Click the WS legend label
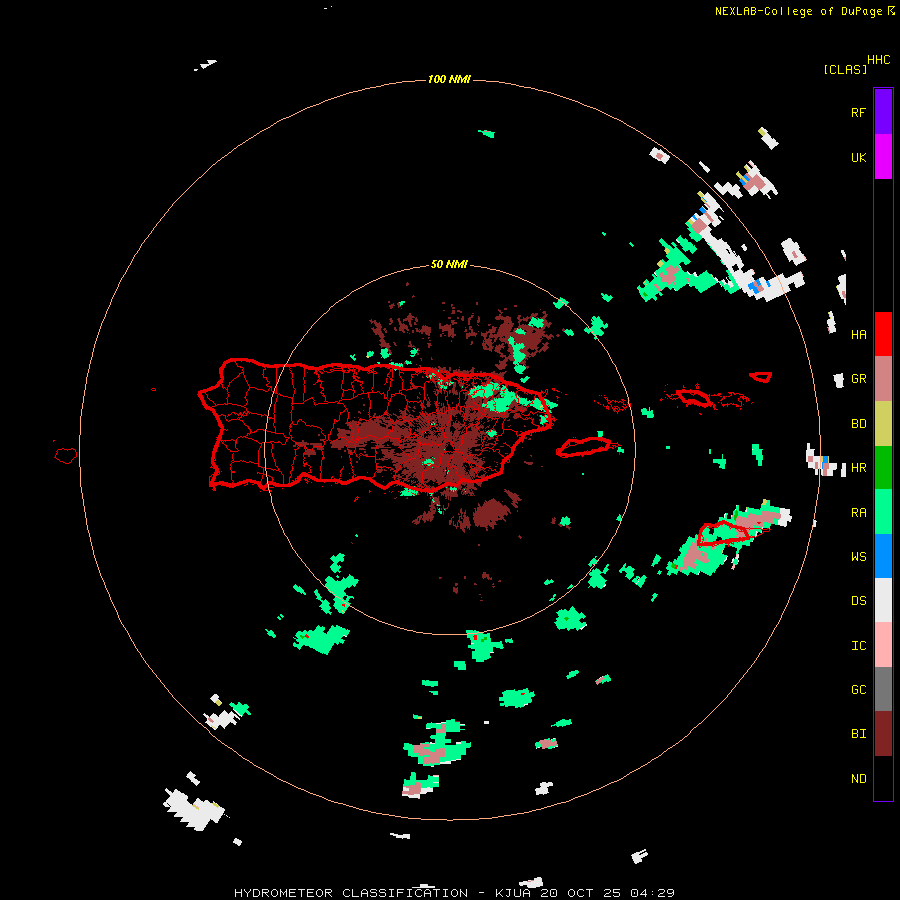This screenshot has height=900, width=900. pyautogui.click(x=858, y=556)
